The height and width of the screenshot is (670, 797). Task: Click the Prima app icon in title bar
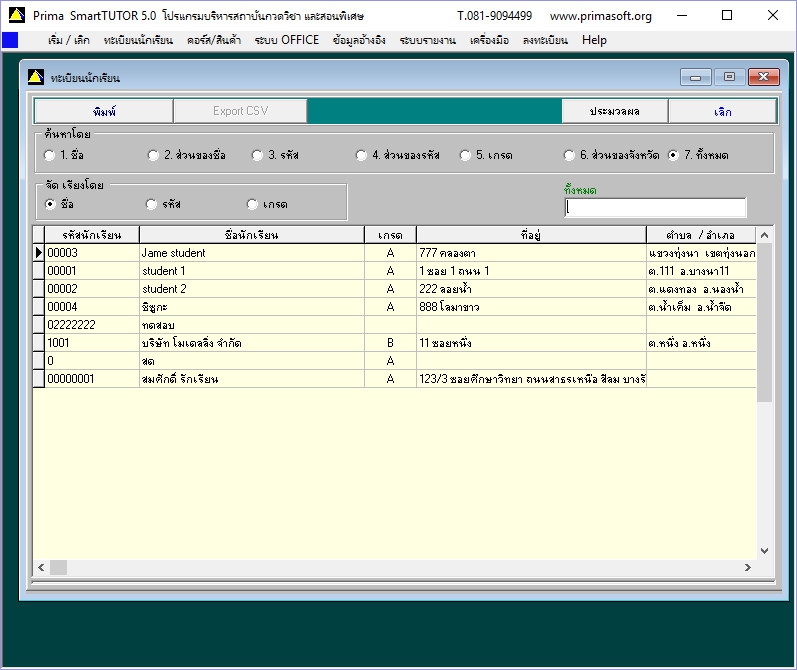pyautogui.click(x=16, y=16)
